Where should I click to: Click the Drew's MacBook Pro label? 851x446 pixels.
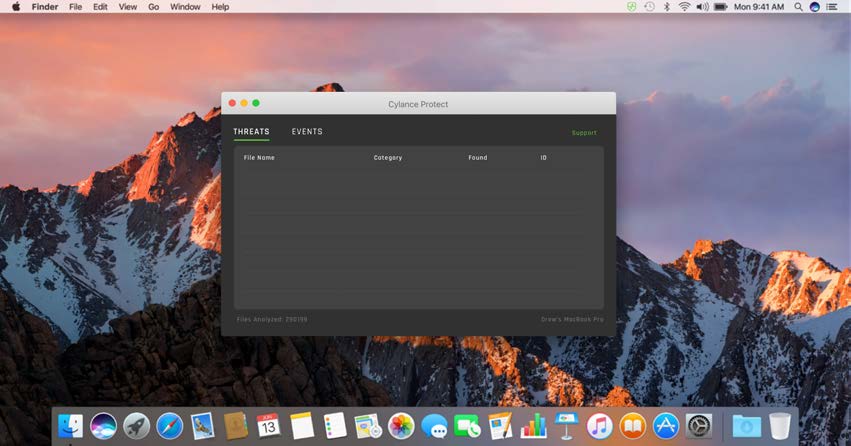[x=572, y=320]
